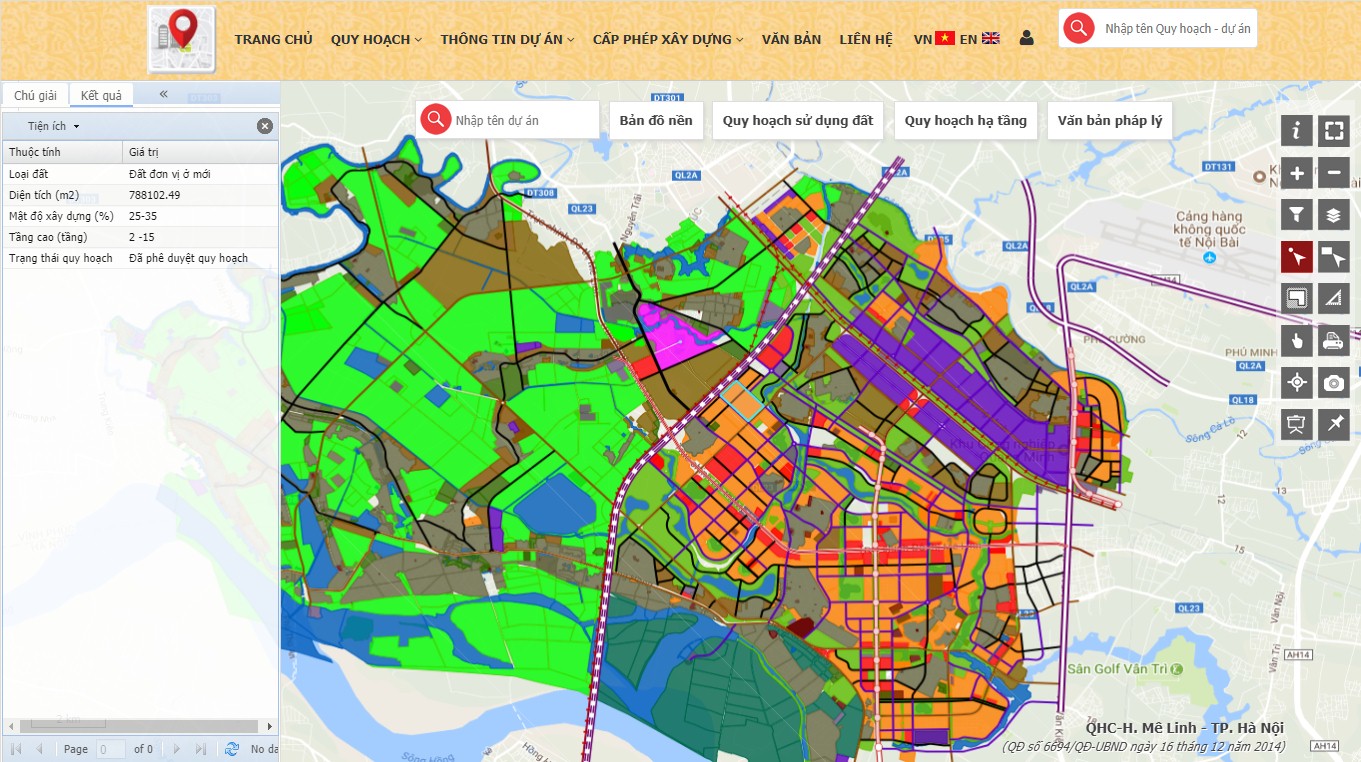The height and width of the screenshot is (762, 1361).
Task: Select the point selection pointer tool
Action: point(1297,257)
